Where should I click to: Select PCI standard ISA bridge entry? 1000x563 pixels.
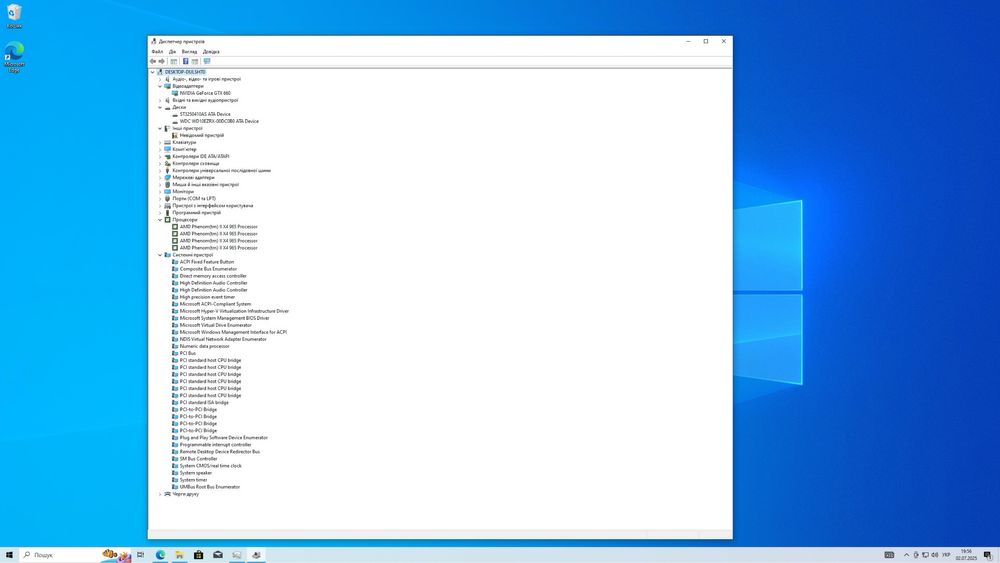click(x=204, y=402)
